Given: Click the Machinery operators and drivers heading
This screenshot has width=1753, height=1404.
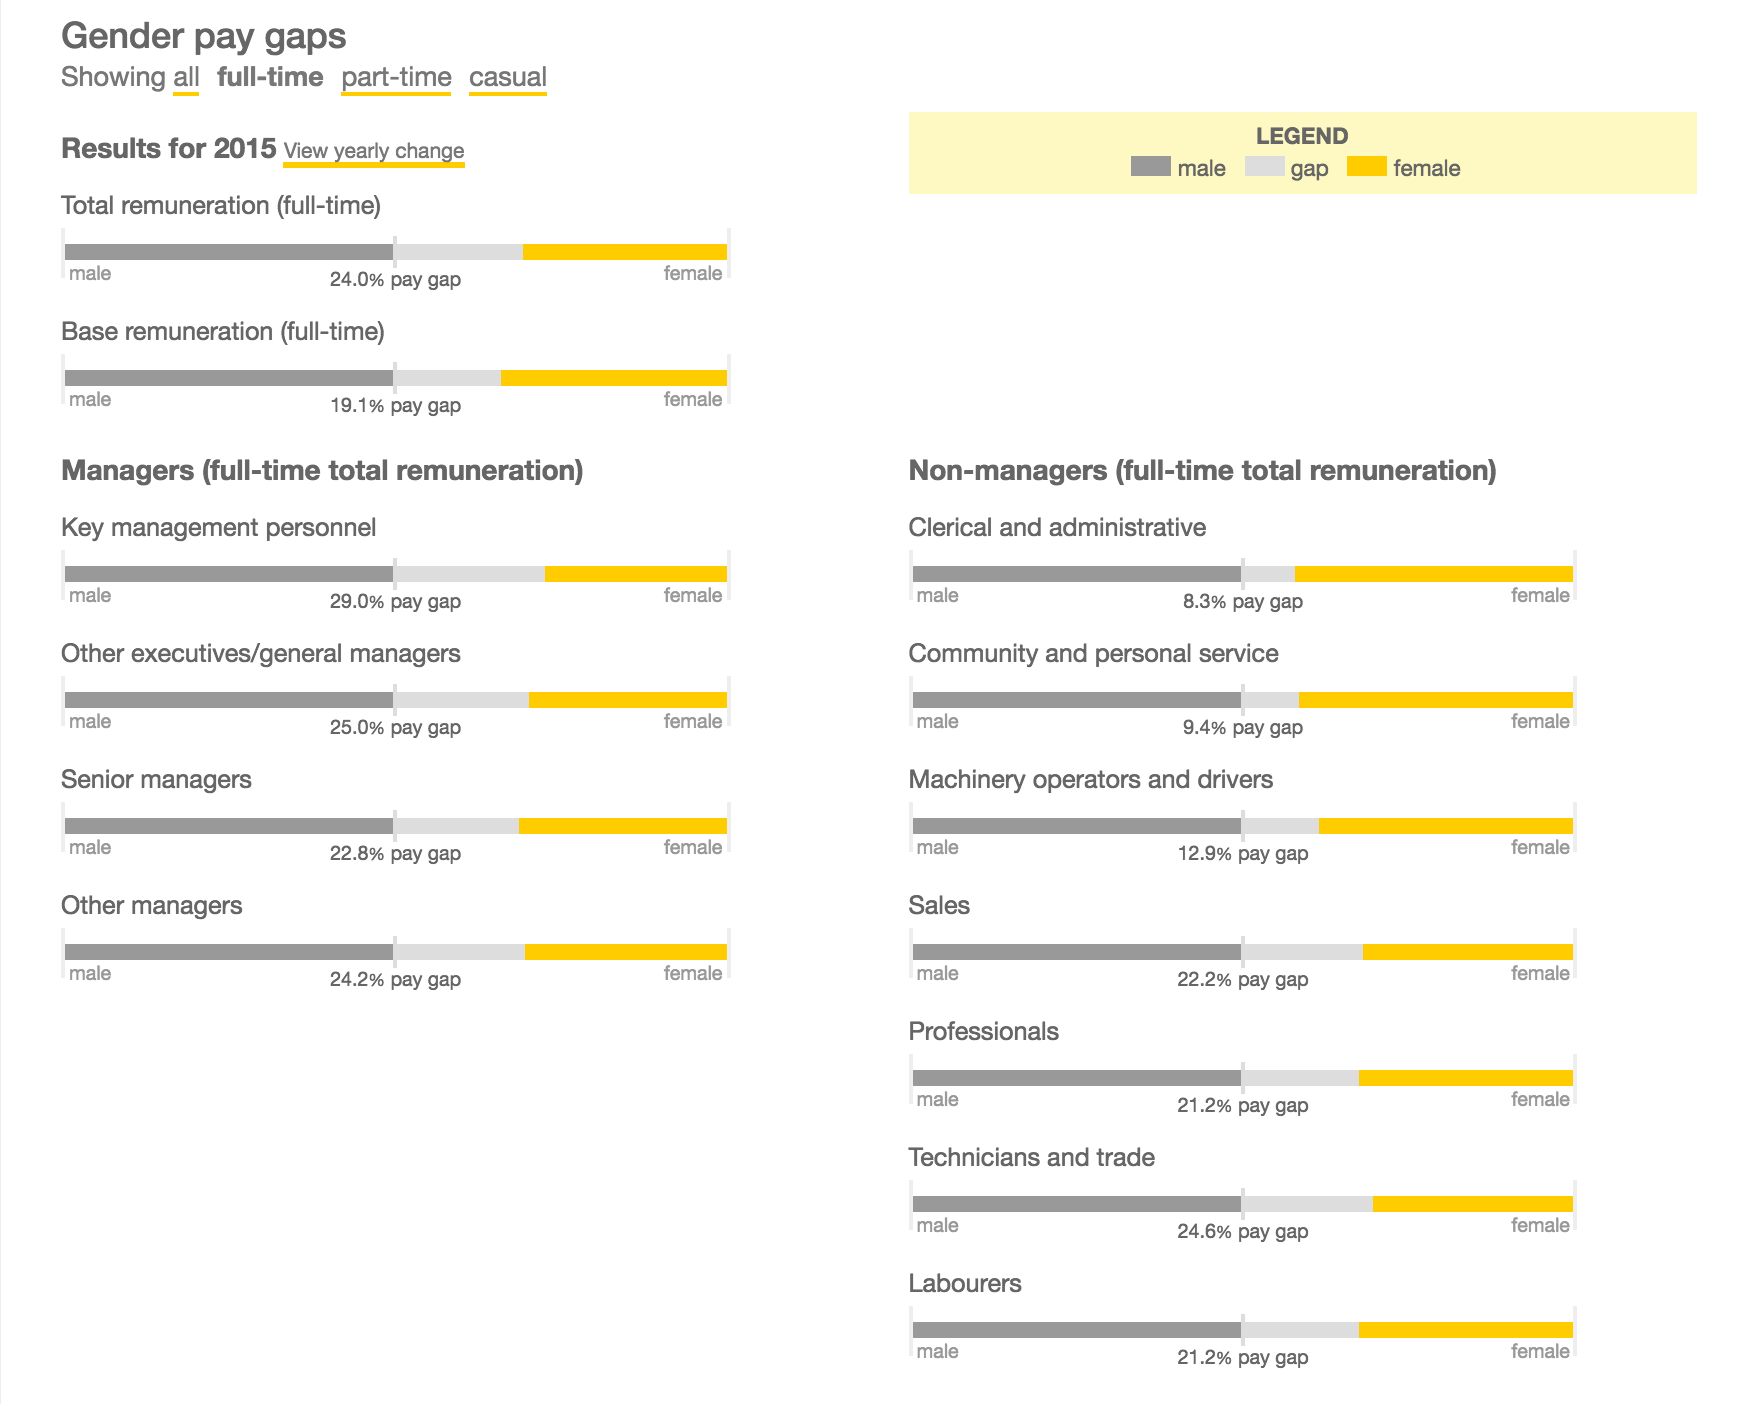Looking at the screenshot, I should coord(1090,780).
